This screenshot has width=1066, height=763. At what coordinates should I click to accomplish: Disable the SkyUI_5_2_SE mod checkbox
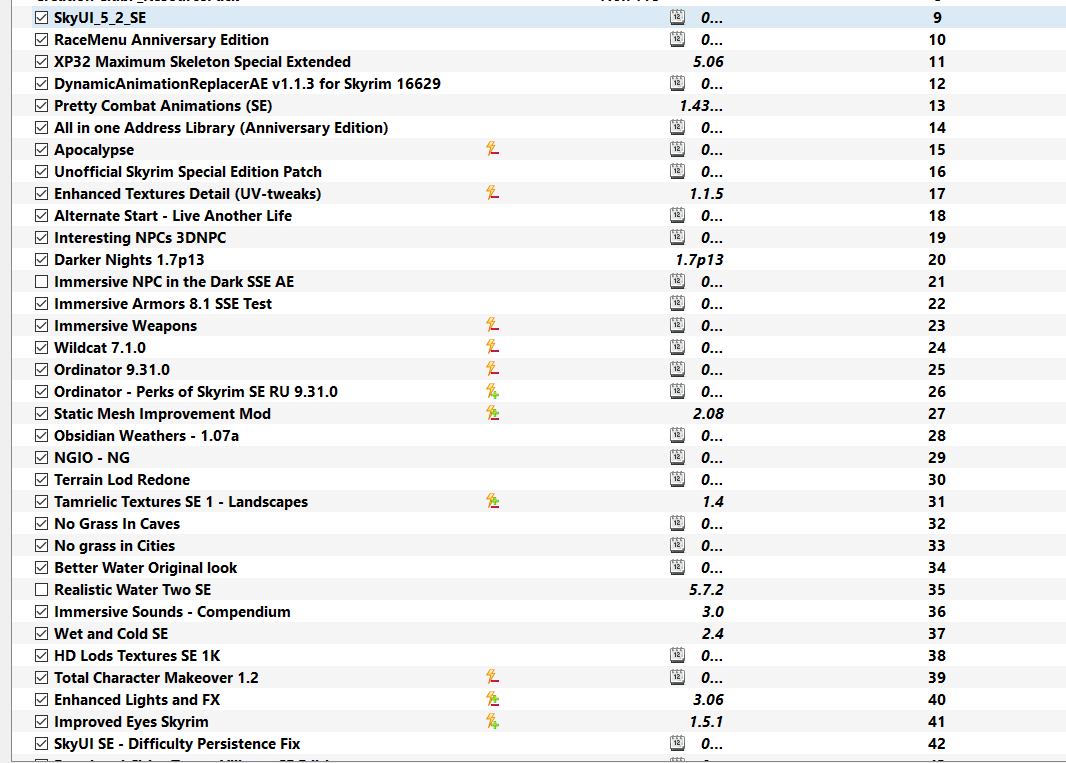[x=41, y=18]
